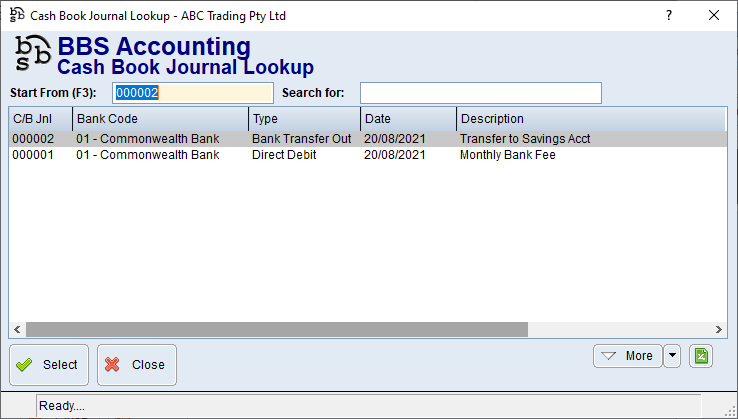Click the Date column header
Image resolution: width=738 pixels, height=419 pixels.
pos(408,119)
